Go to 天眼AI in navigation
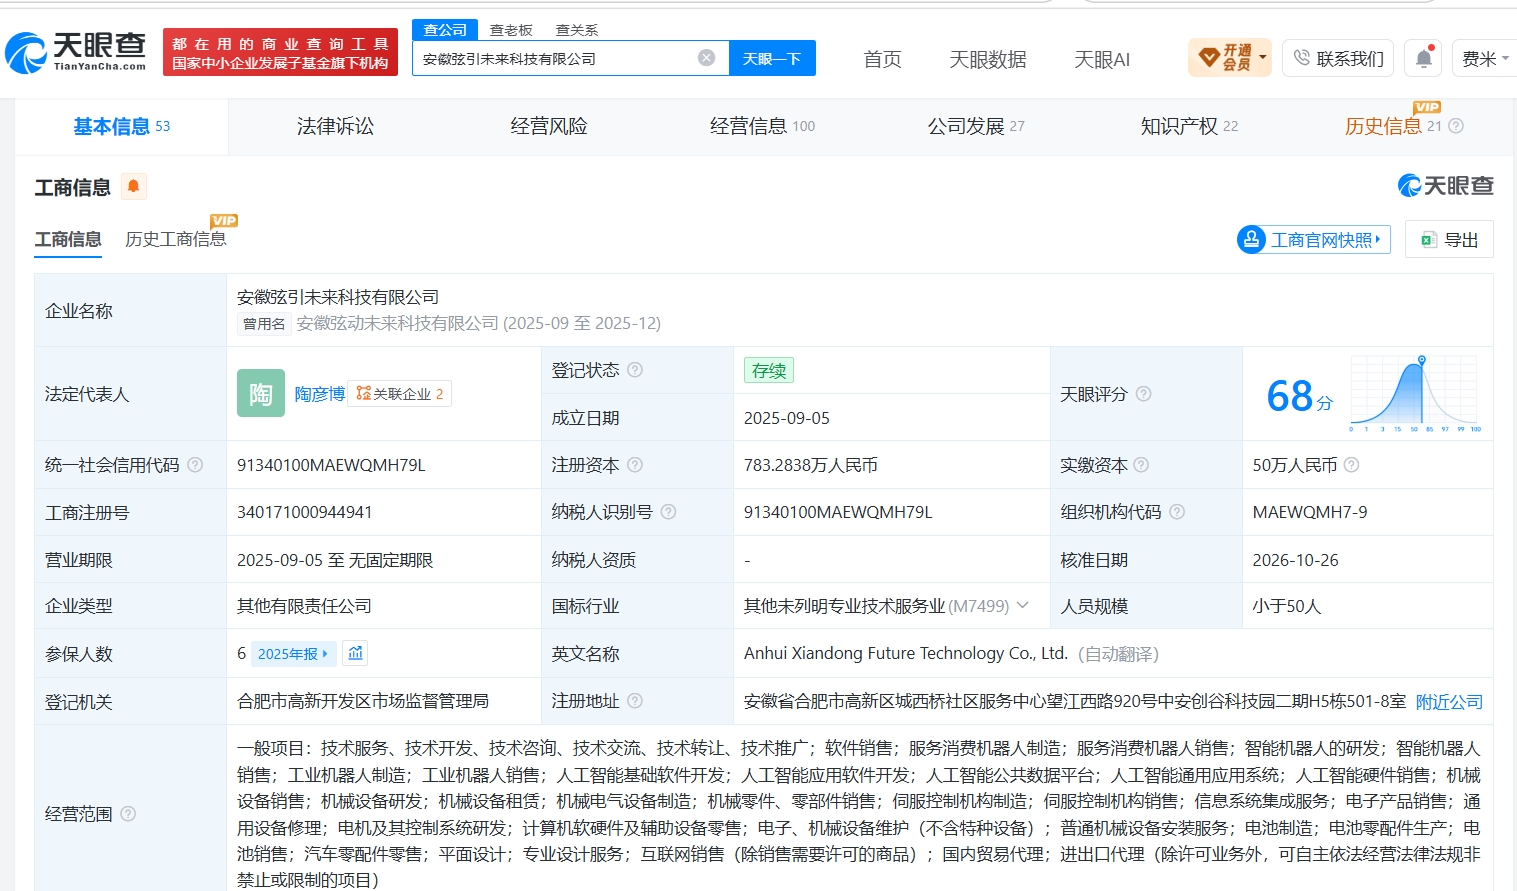 click(x=1102, y=60)
